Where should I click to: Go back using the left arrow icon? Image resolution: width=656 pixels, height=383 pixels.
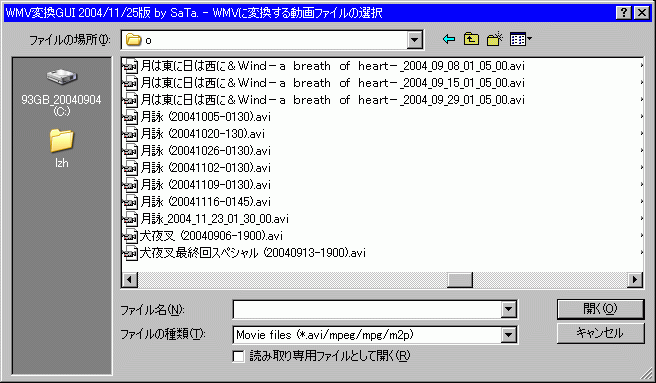[x=449, y=39]
